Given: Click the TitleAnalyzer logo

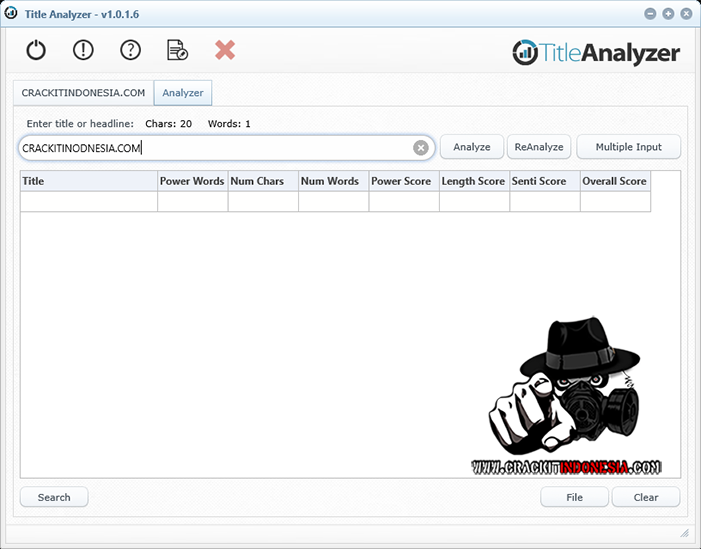Looking at the screenshot, I should click(596, 53).
